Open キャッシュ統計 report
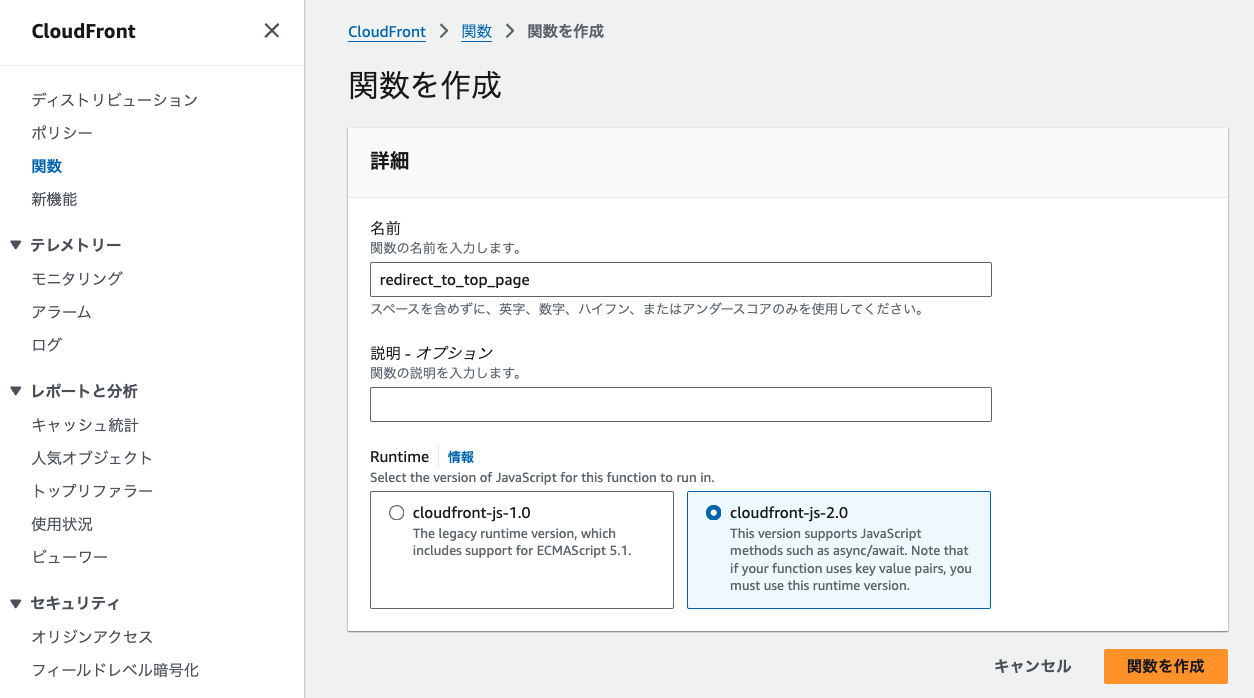The height and width of the screenshot is (698, 1254). tap(85, 425)
